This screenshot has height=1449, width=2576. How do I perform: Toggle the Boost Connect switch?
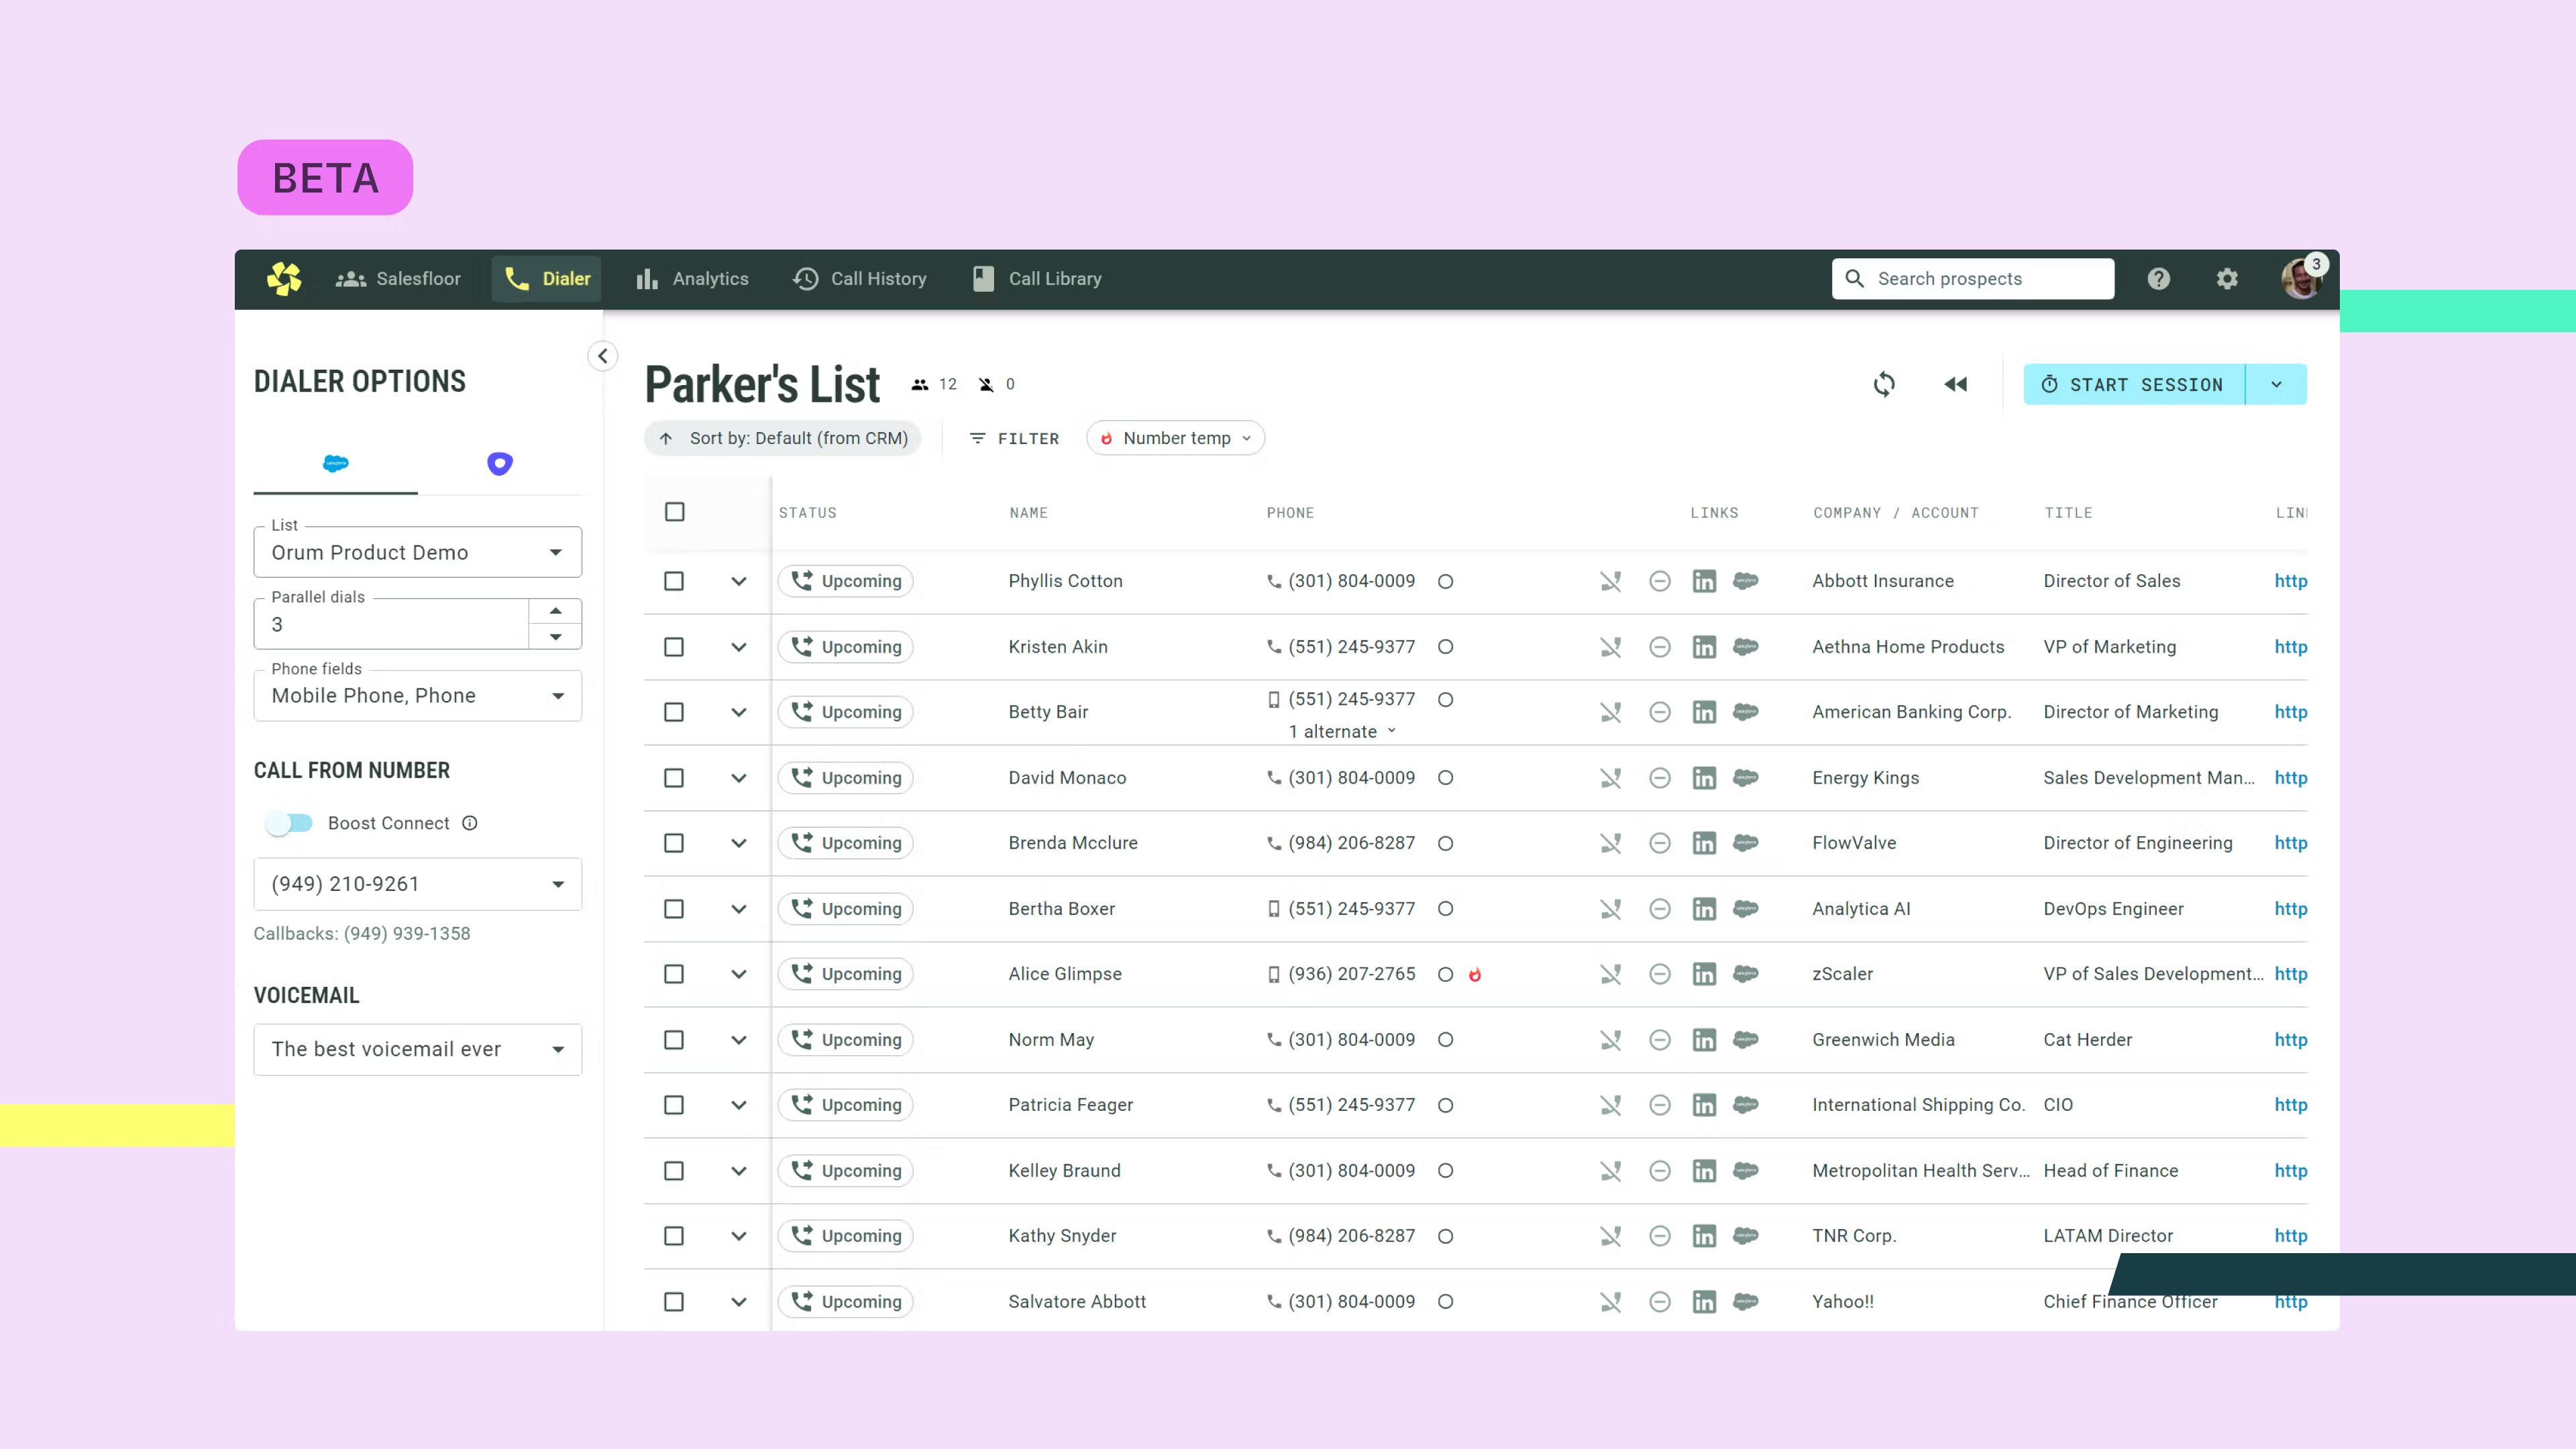(x=289, y=823)
